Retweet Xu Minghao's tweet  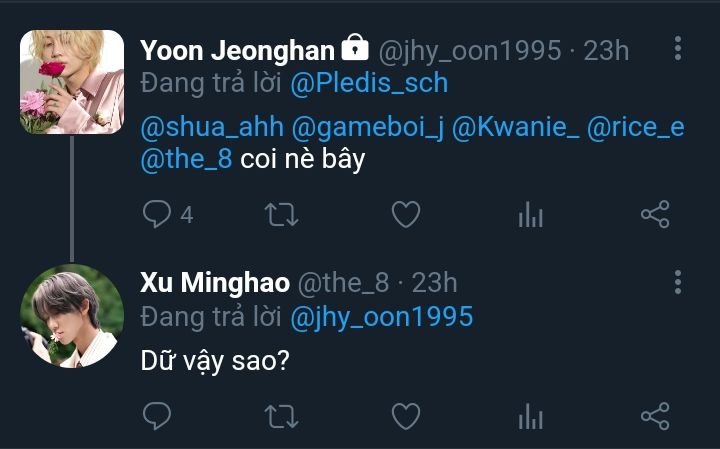click(281, 416)
